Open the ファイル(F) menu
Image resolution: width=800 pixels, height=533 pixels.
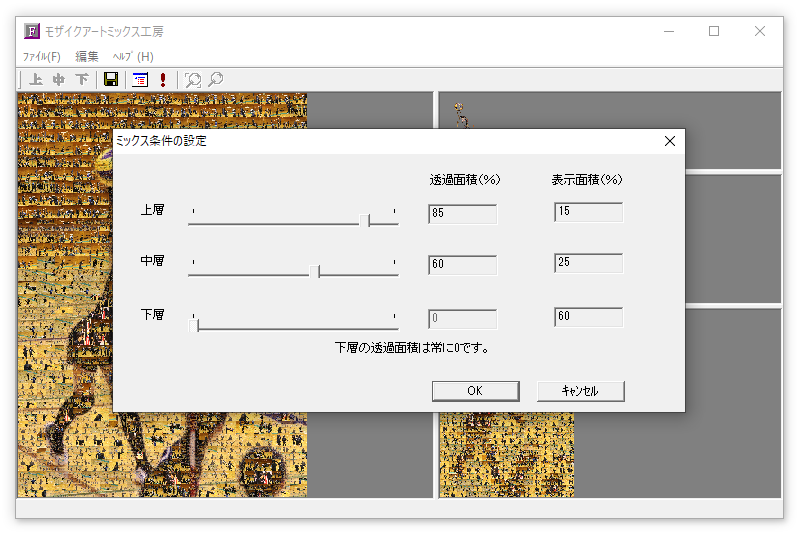[41, 57]
